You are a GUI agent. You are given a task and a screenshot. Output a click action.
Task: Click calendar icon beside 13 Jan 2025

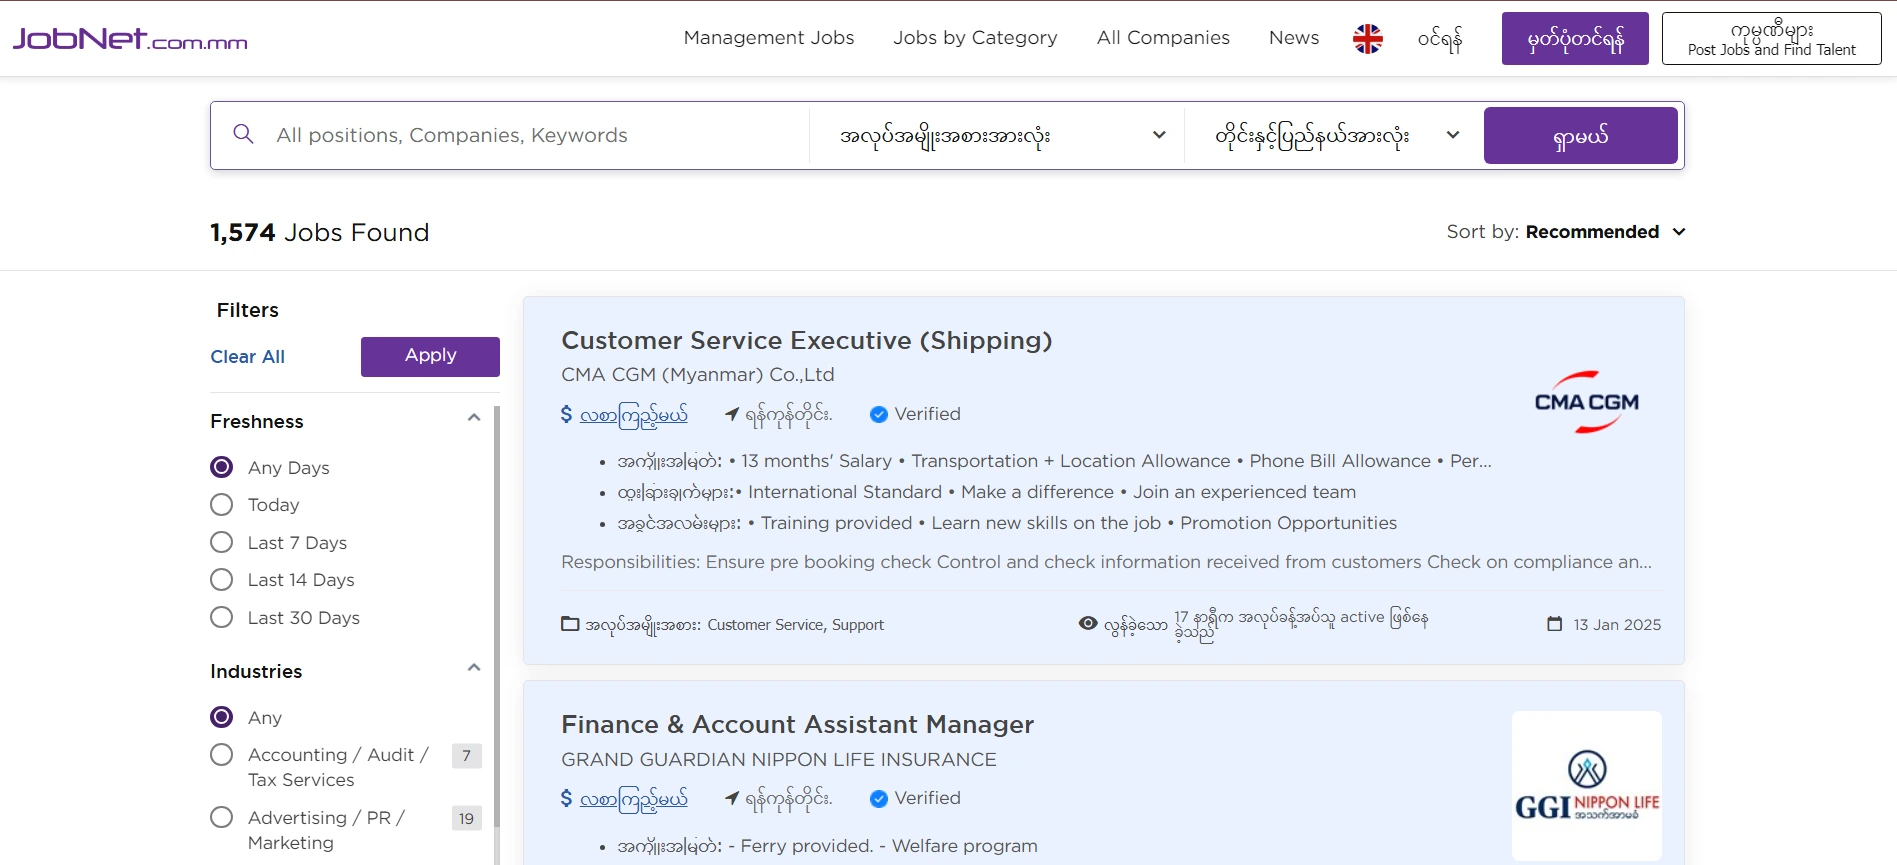pos(1555,624)
